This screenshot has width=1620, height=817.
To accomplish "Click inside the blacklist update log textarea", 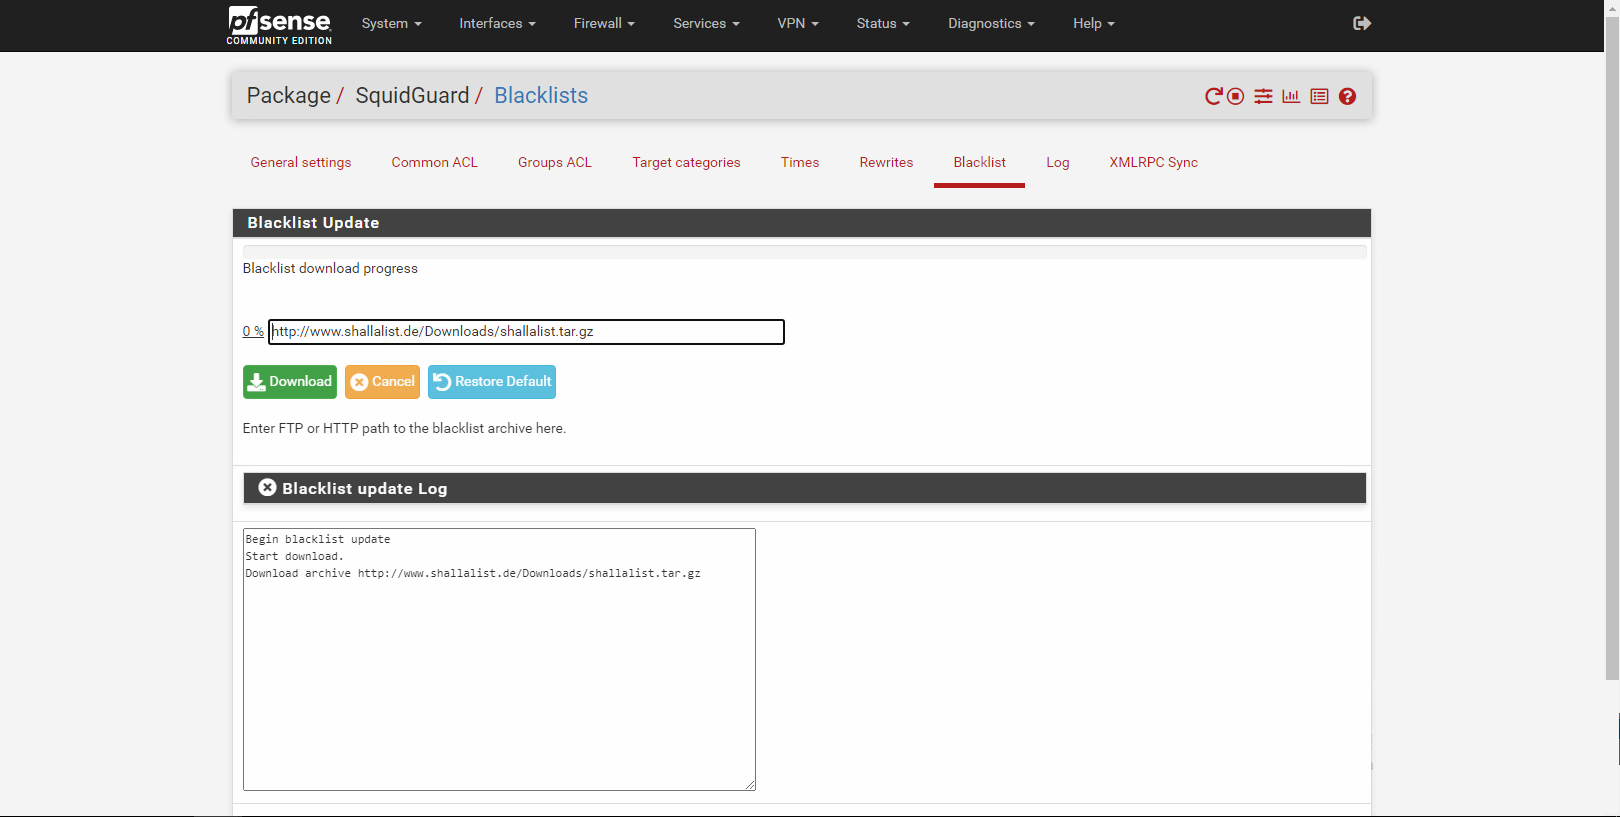I will [499, 660].
